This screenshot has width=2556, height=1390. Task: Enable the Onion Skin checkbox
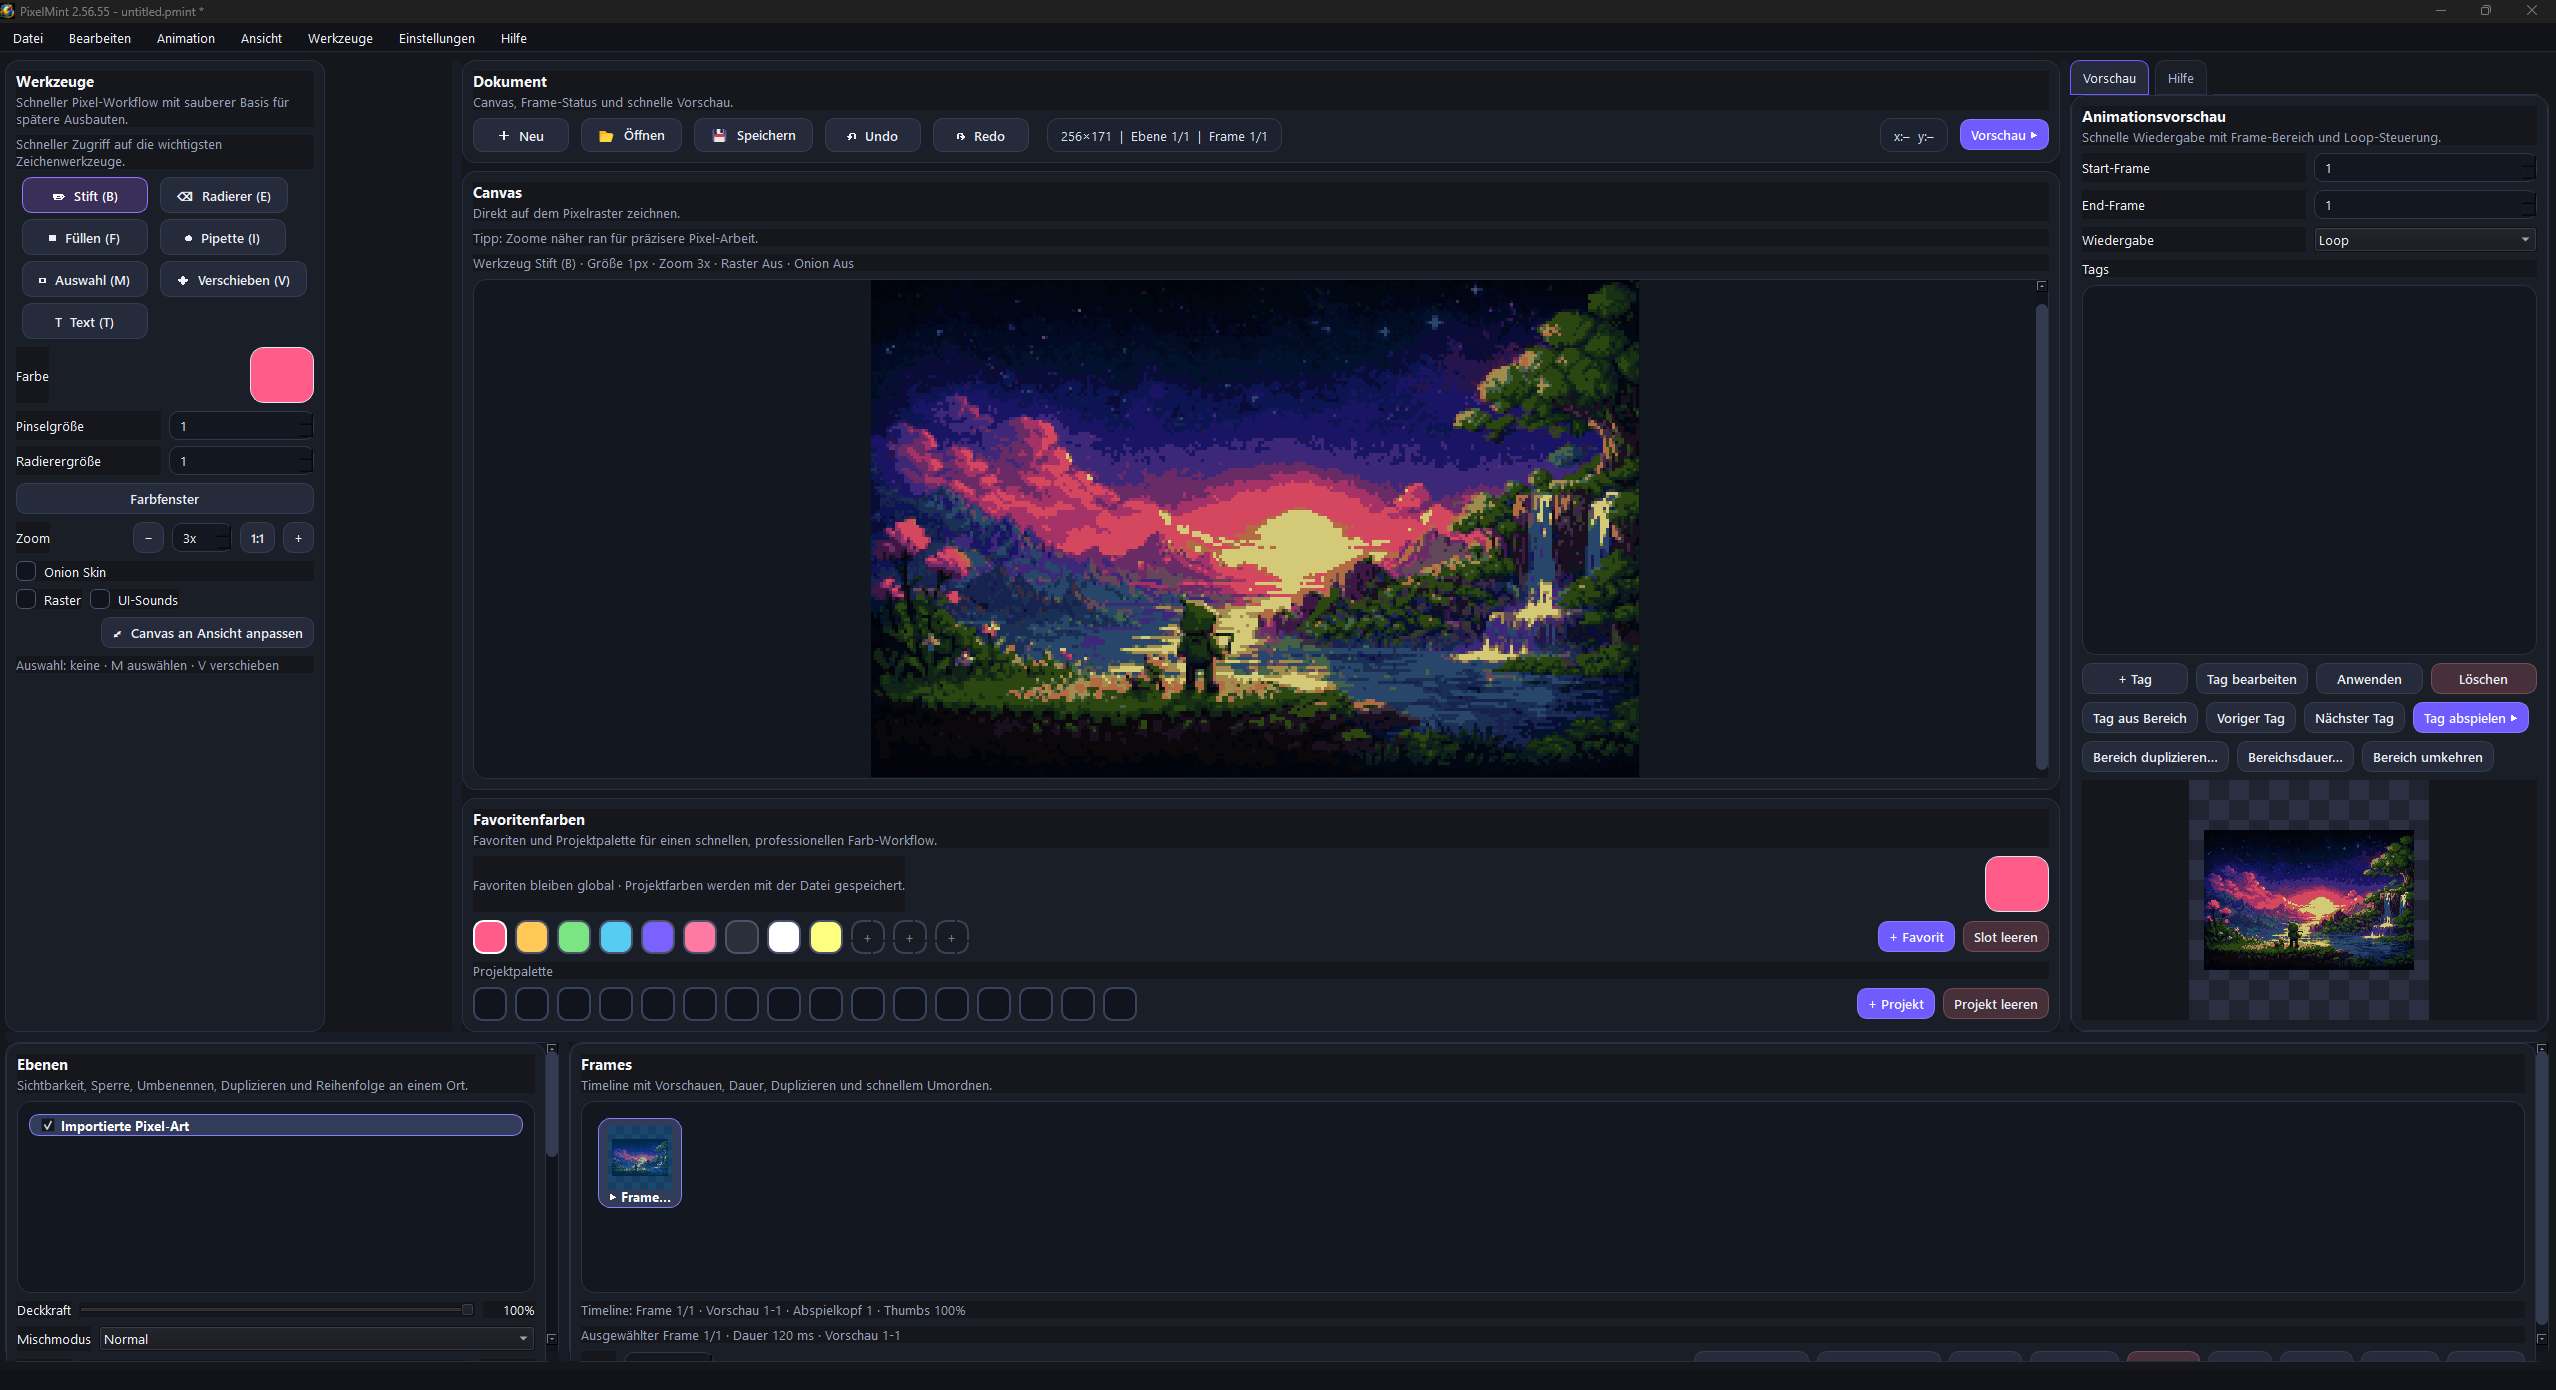(x=27, y=572)
